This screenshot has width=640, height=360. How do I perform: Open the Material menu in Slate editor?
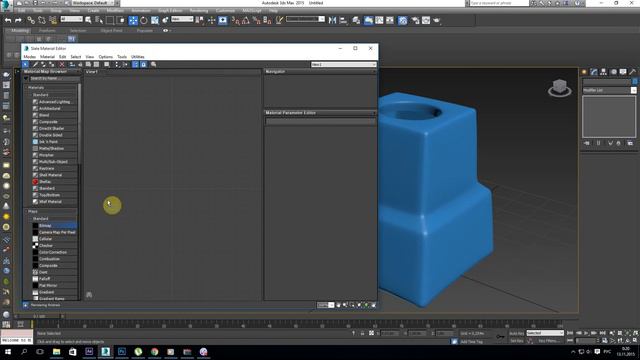tap(47, 57)
